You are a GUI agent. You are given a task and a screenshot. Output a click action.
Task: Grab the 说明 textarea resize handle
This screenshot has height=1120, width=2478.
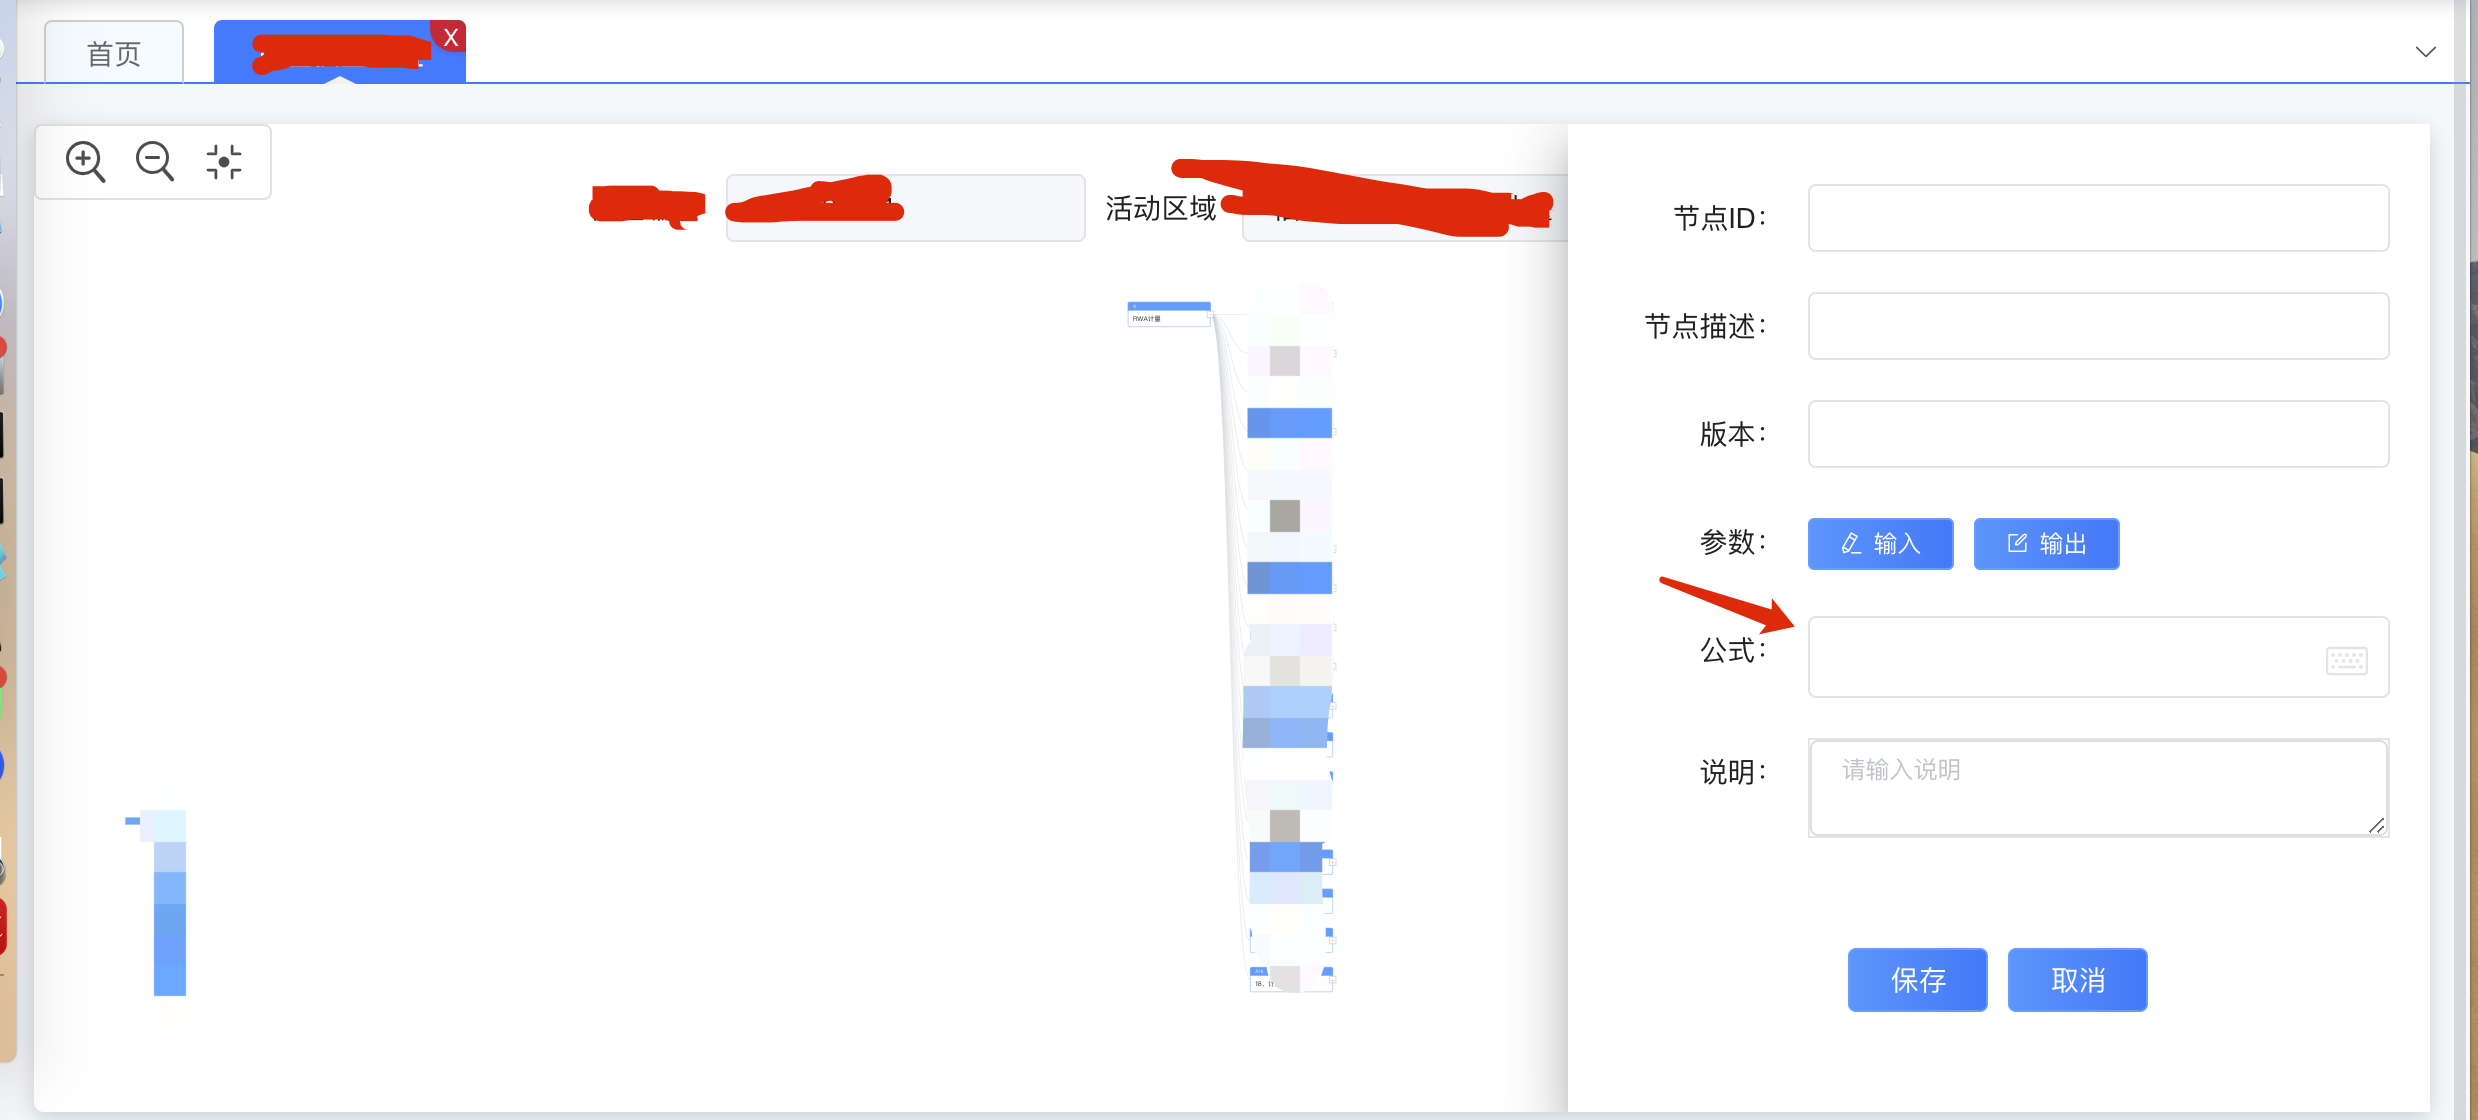coord(2377,825)
